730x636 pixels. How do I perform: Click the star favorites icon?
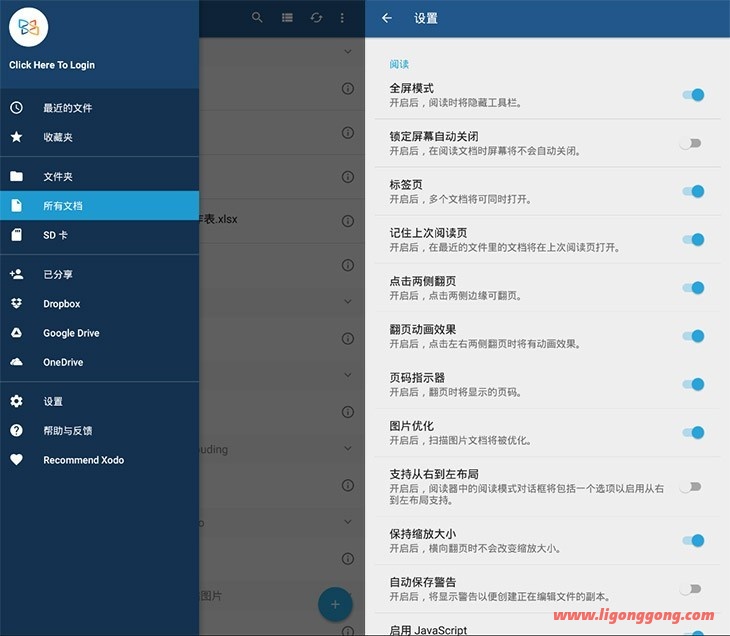16,137
